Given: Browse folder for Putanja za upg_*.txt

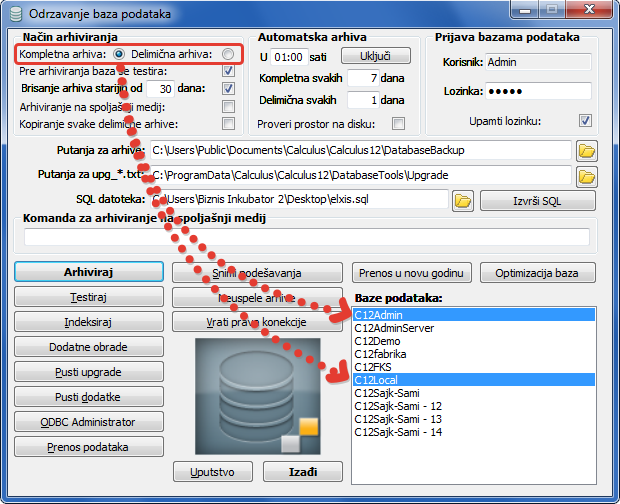Looking at the screenshot, I should [x=587, y=175].
